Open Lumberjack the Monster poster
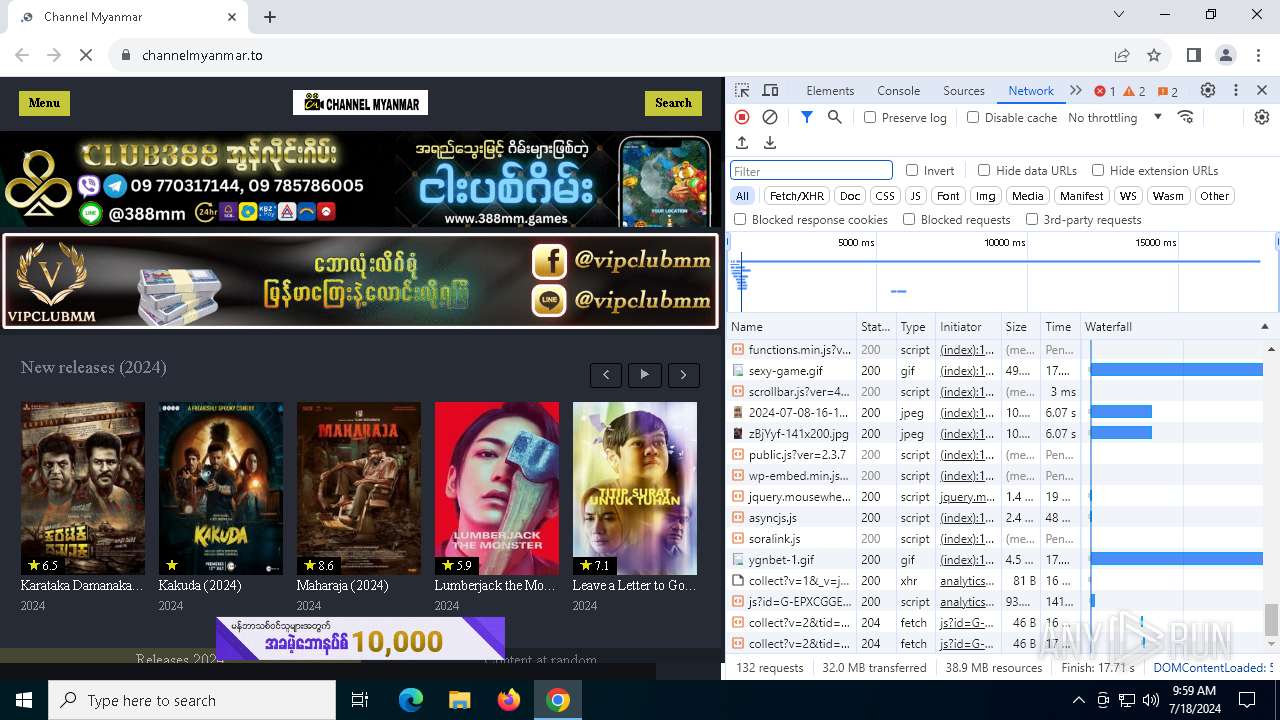1280x720 pixels. pyautogui.click(x=497, y=488)
